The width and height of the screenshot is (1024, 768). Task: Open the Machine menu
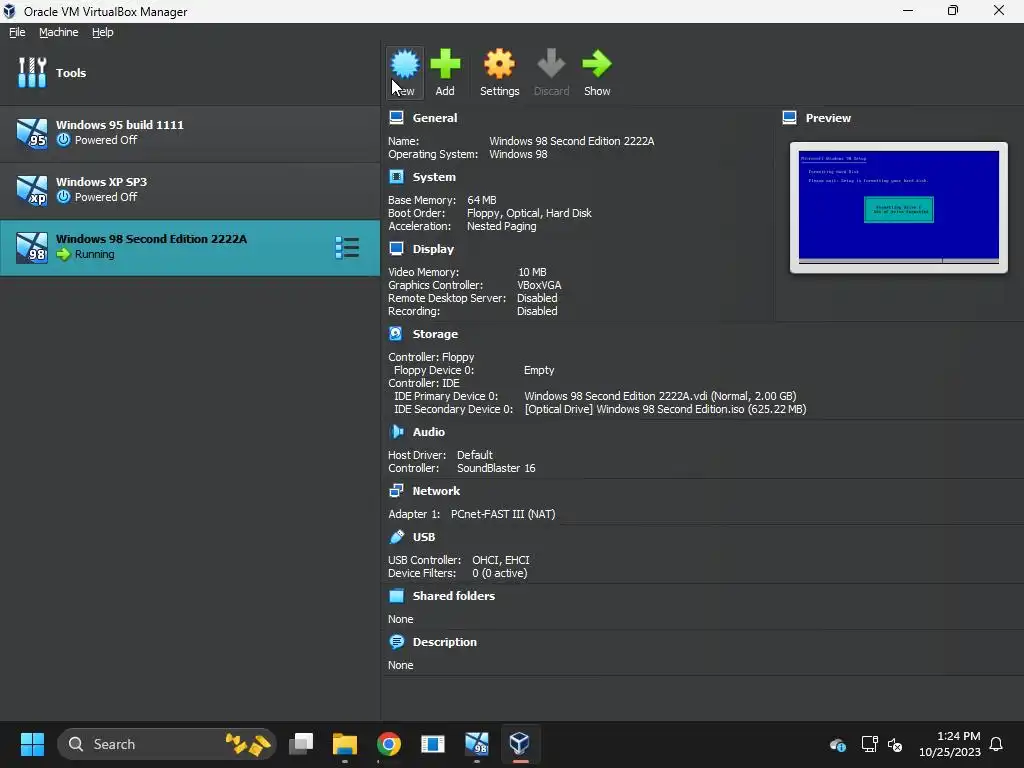(59, 32)
